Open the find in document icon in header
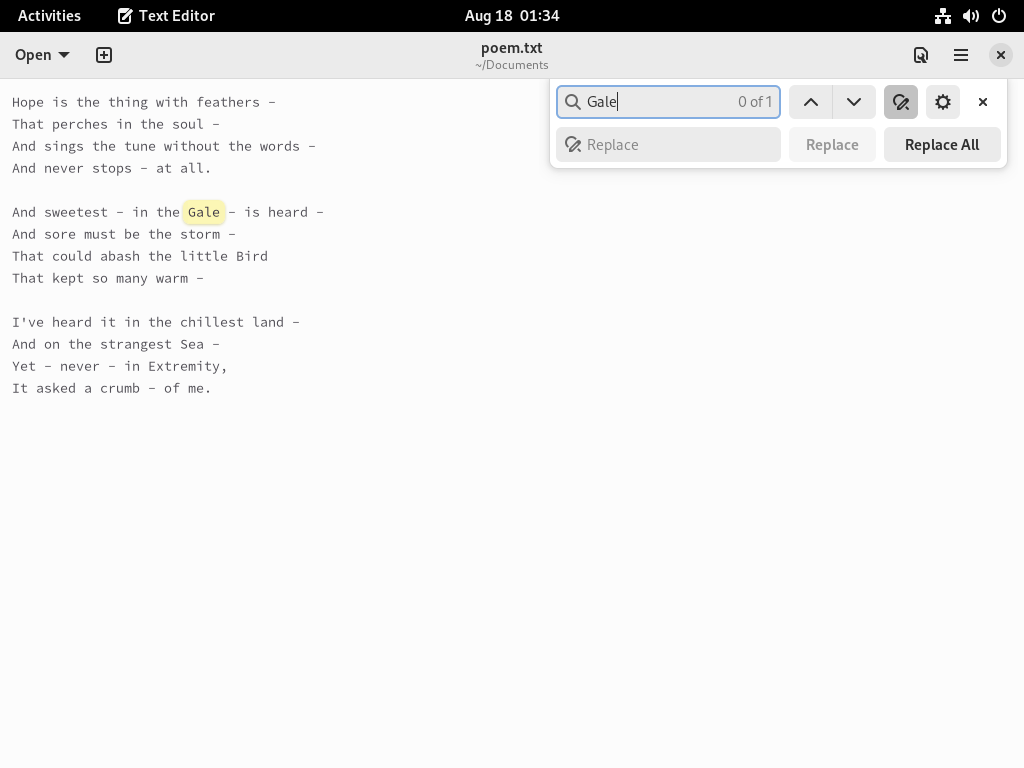The height and width of the screenshot is (768, 1024). 921,55
